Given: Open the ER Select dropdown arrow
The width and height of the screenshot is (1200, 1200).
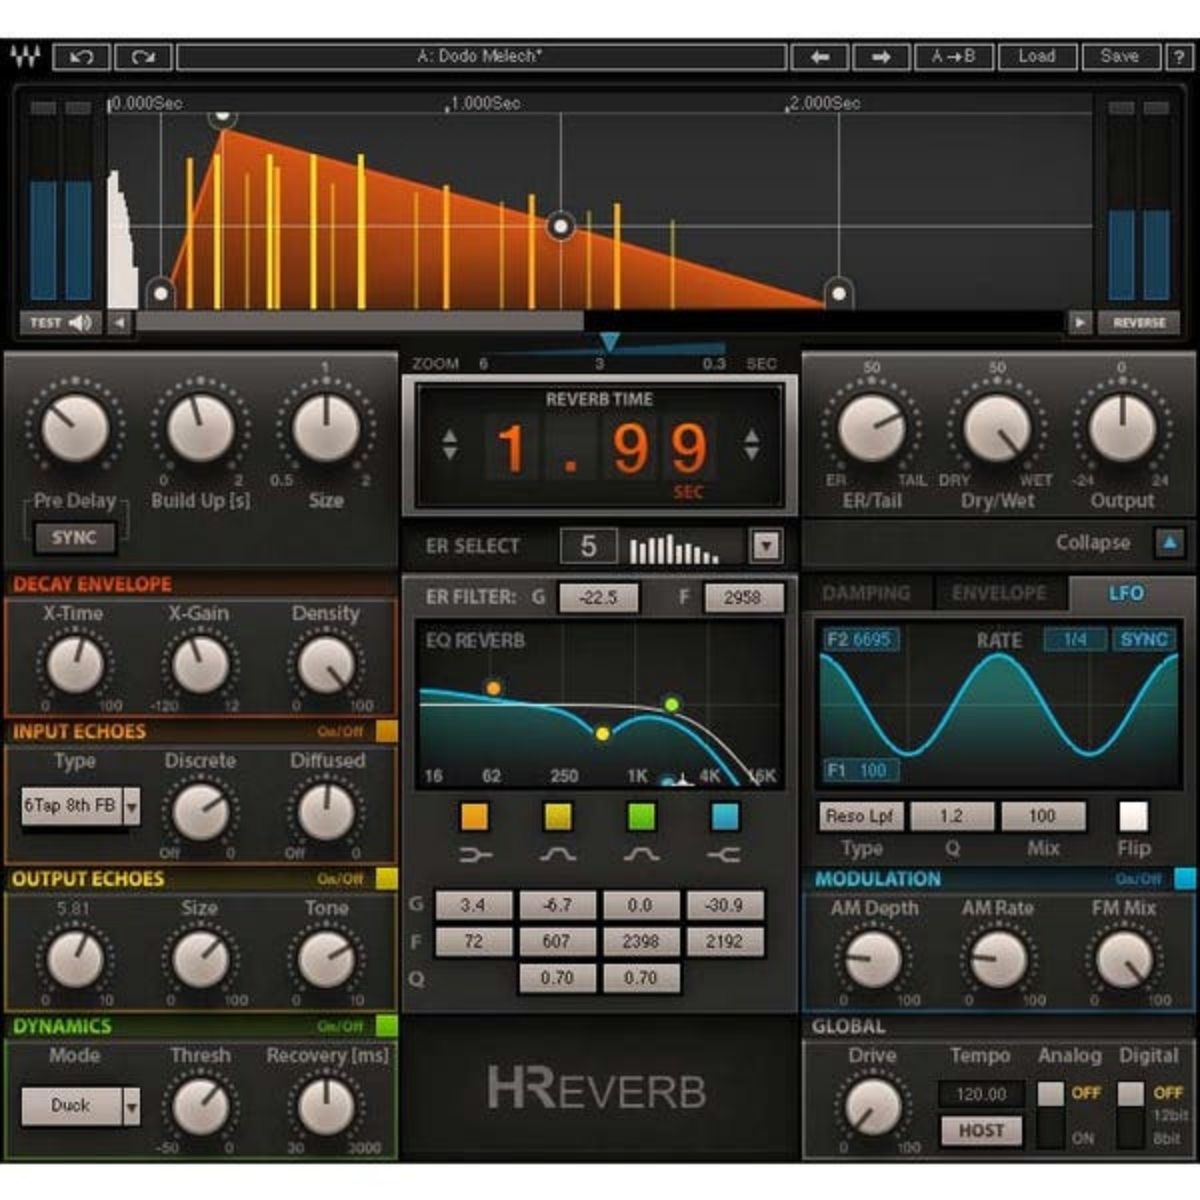Looking at the screenshot, I should click(766, 545).
